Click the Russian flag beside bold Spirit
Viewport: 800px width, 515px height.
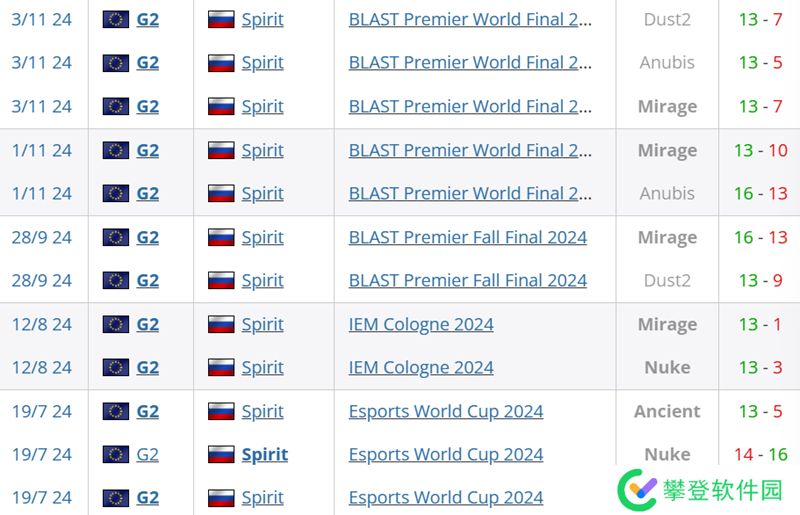pyautogui.click(x=221, y=455)
